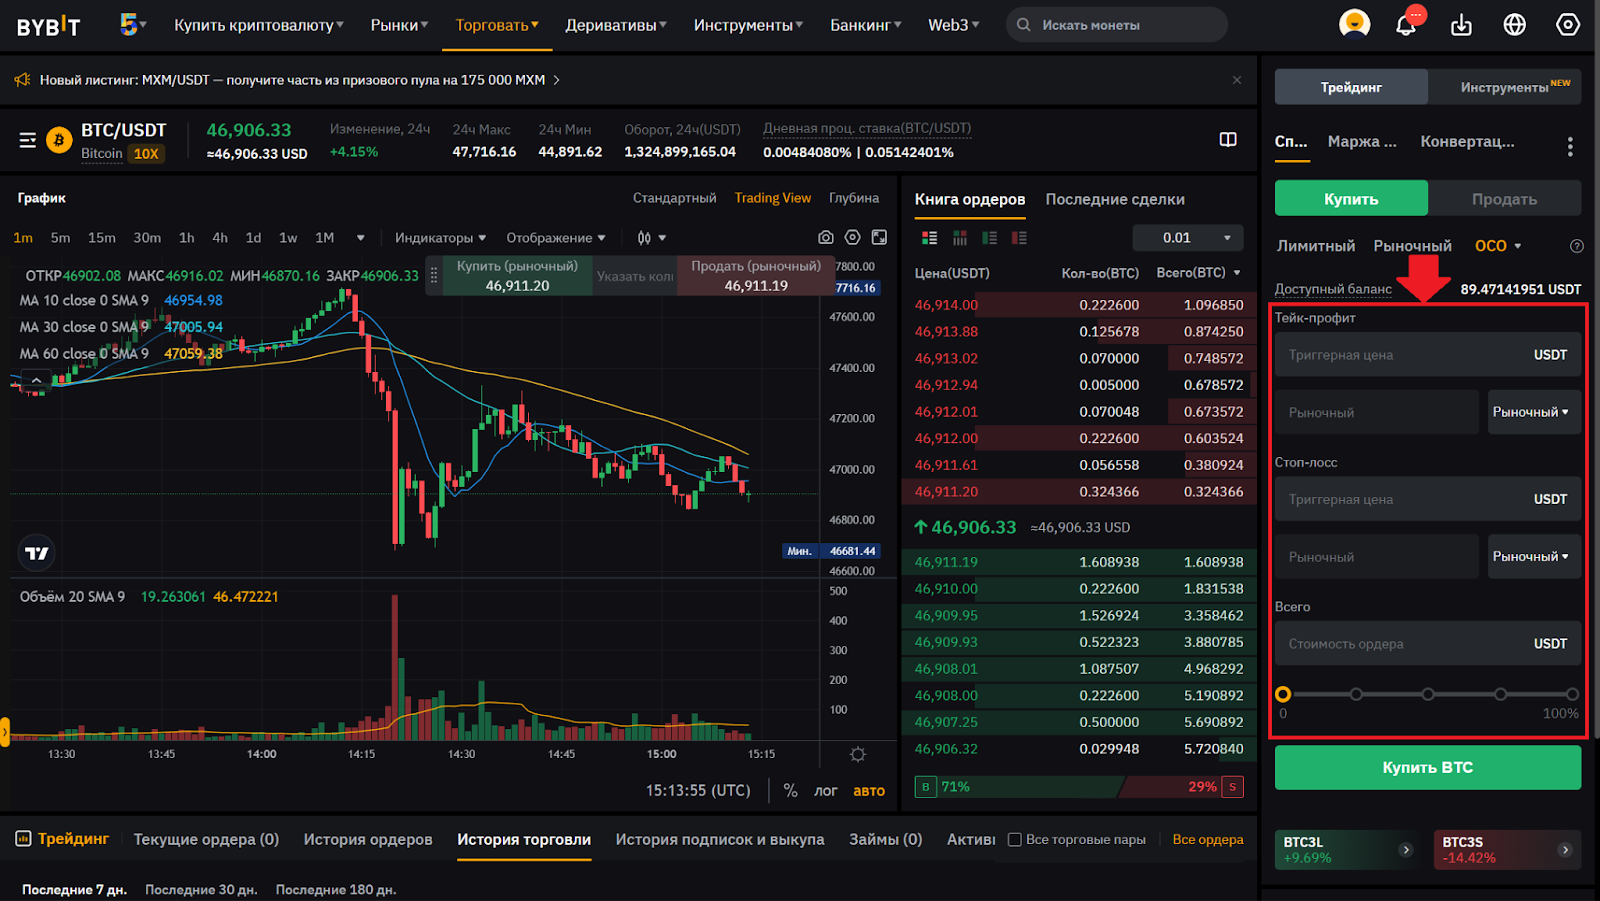Screen dimensions: 1600x901
Task: Open the OCO order type dropdown
Action: [1498, 246]
